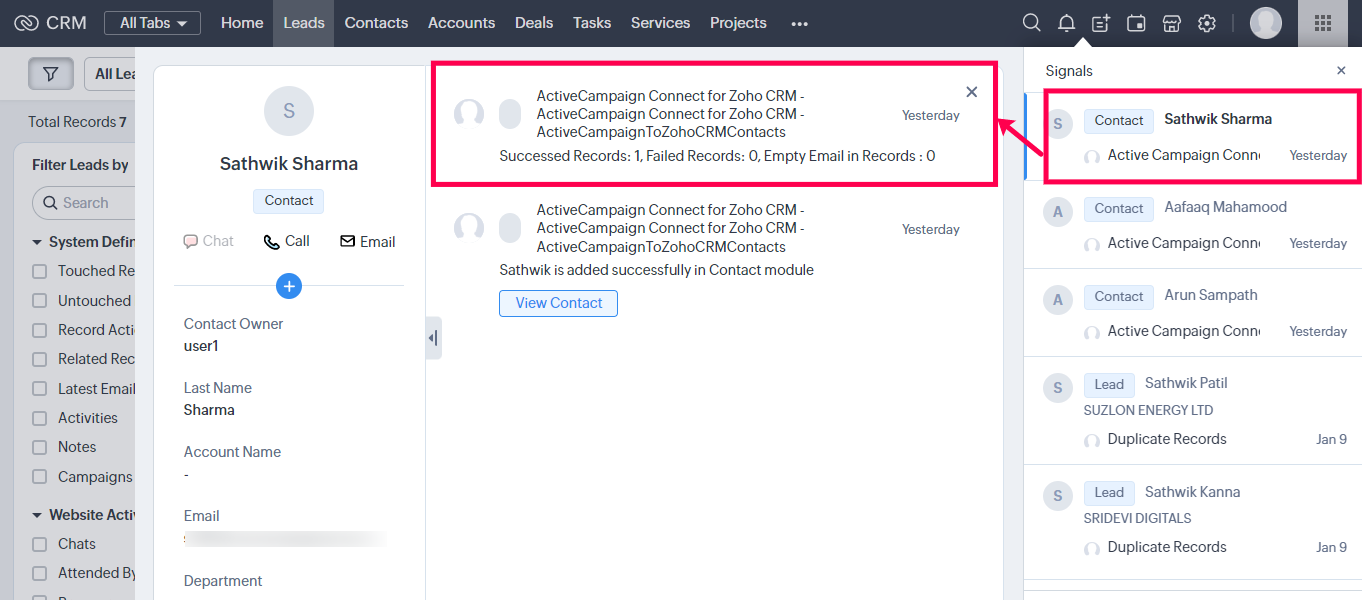Toggle the Campaigns filter checkbox
The image size is (1362, 600).
click(x=40, y=477)
